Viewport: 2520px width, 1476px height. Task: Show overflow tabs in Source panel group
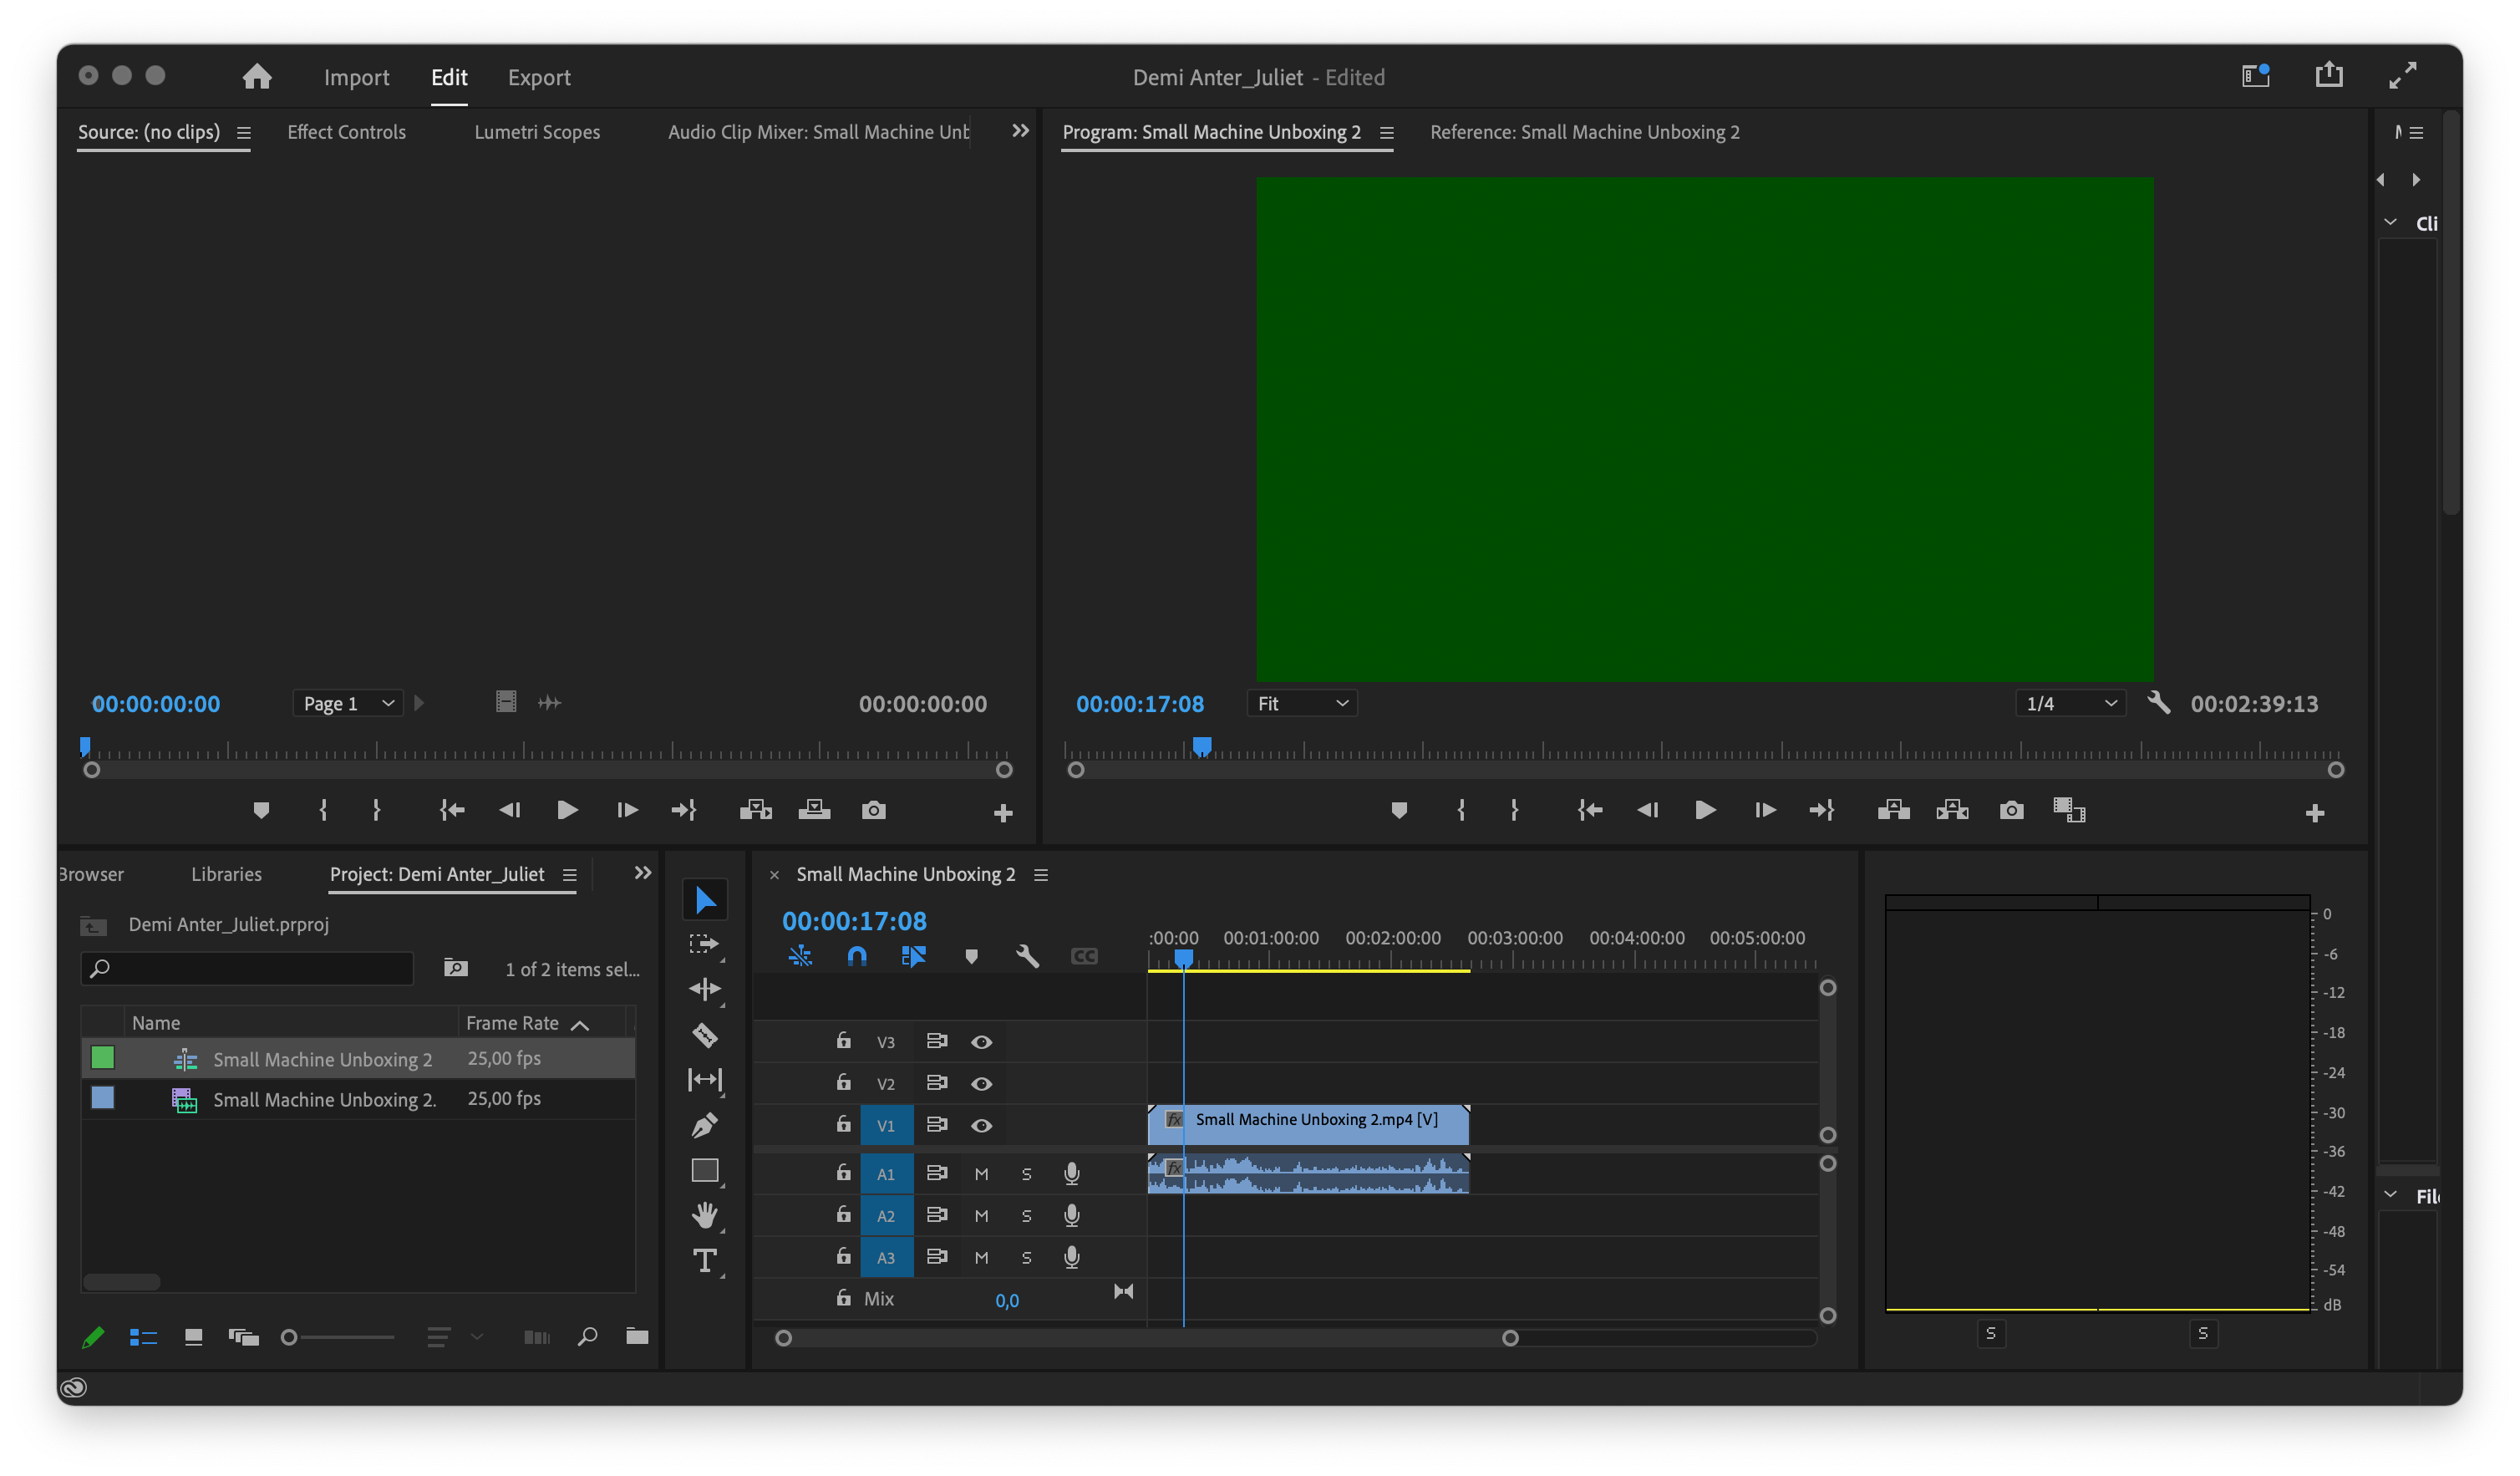pyautogui.click(x=1020, y=131)
